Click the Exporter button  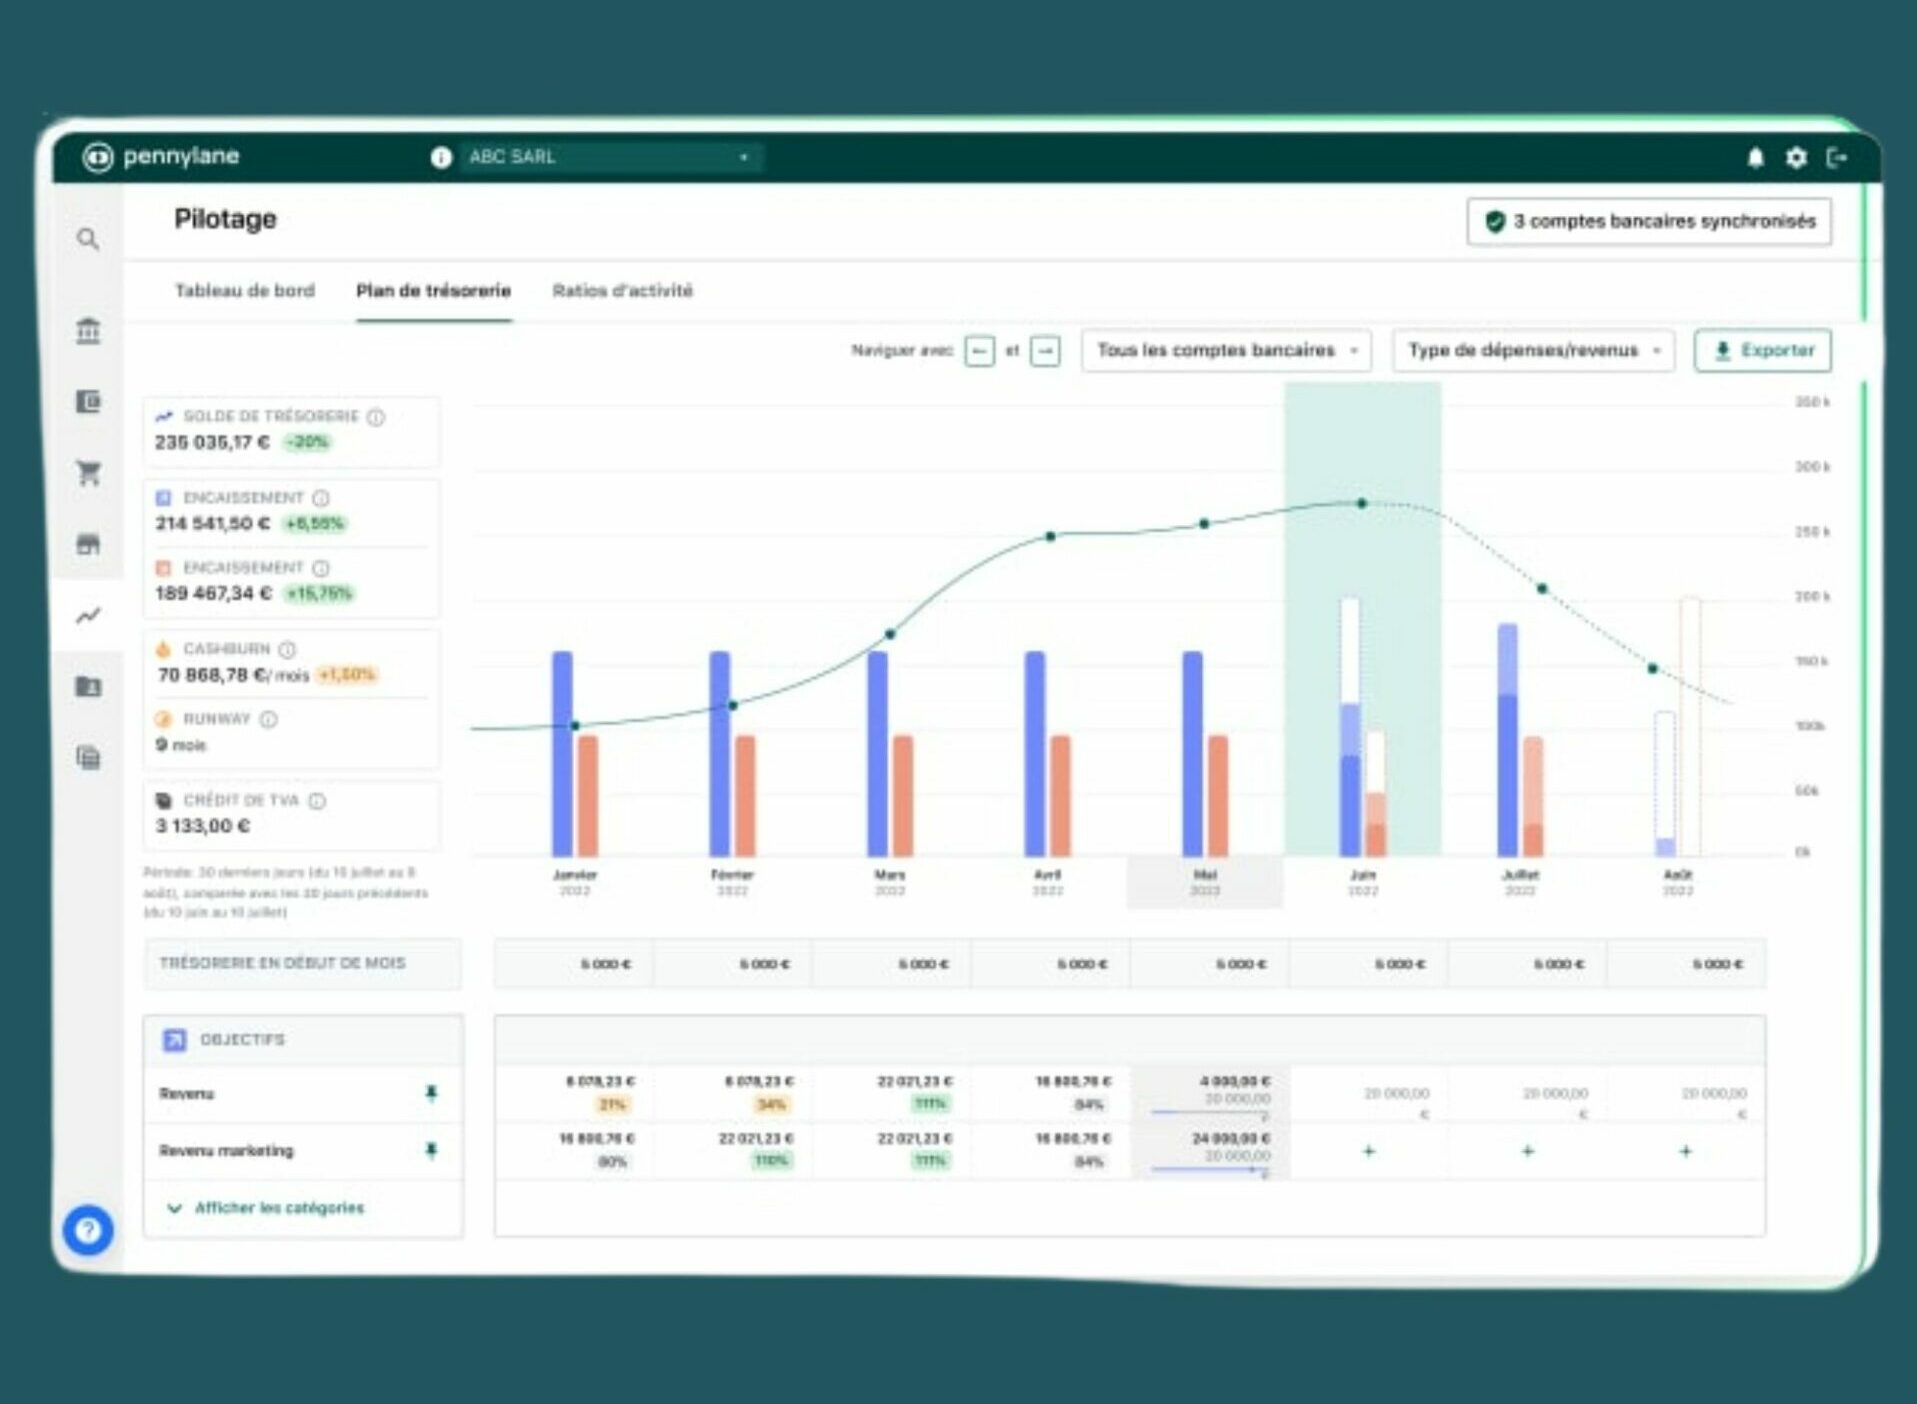(1762, 351)
